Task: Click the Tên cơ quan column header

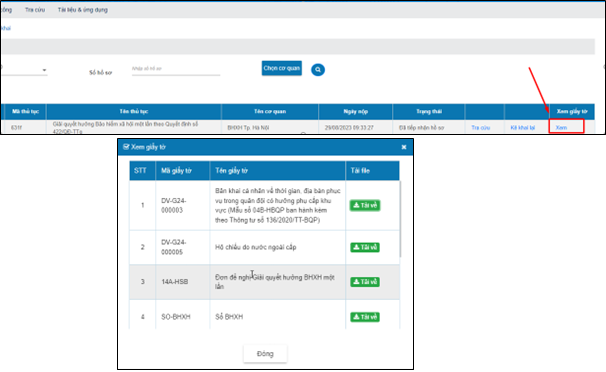Action: 270,112
